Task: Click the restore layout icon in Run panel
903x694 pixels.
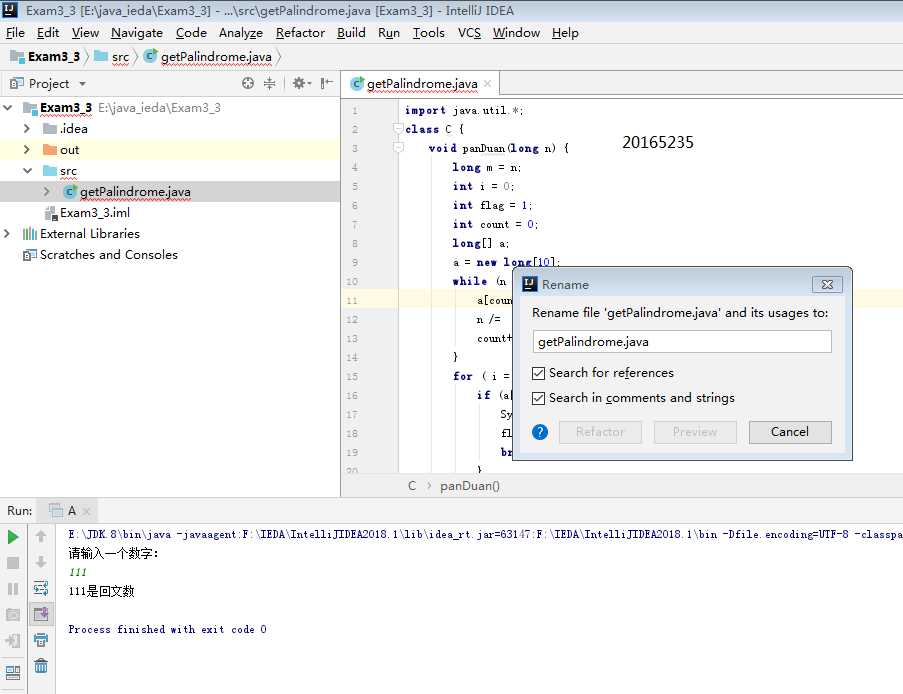Action: tap(13, 672)
